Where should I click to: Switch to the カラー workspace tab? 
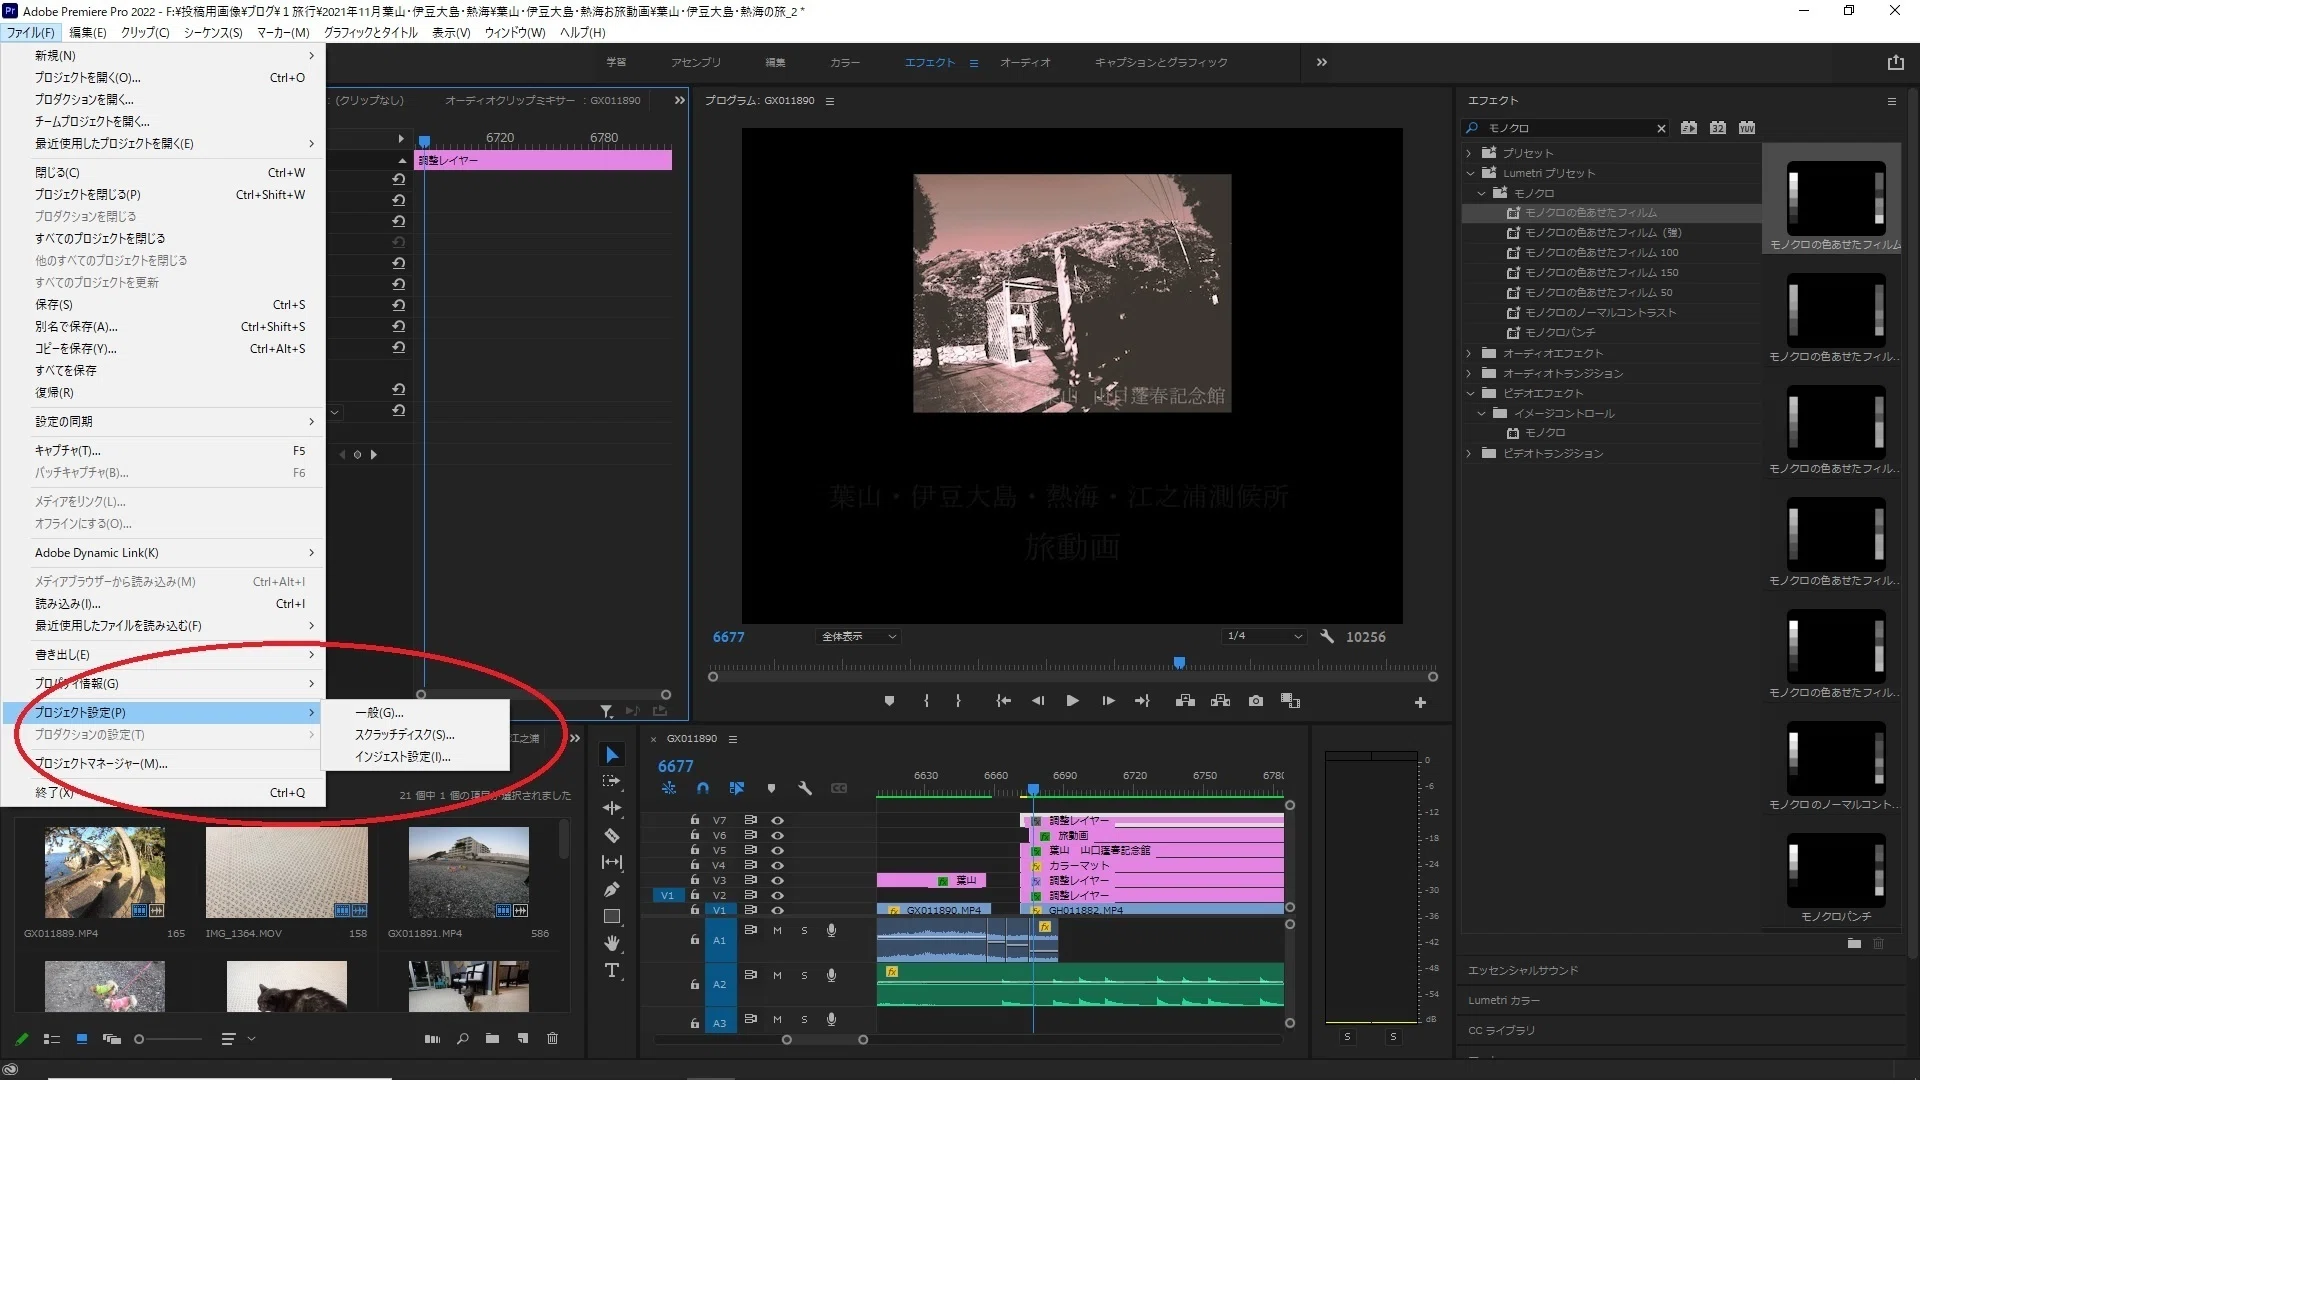(845, 62)
